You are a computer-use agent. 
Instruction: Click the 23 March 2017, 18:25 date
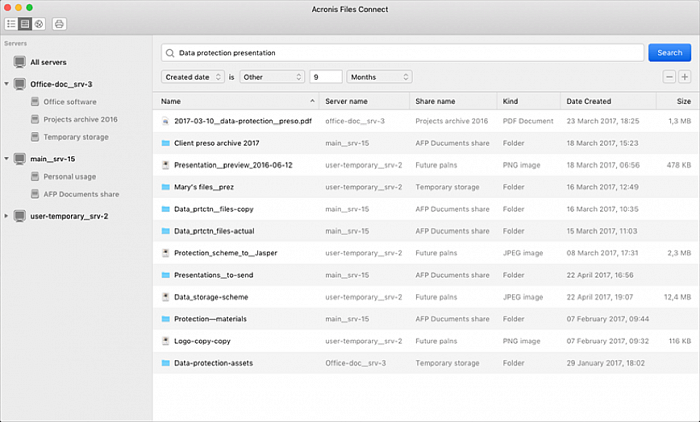(x=603, y=121)
